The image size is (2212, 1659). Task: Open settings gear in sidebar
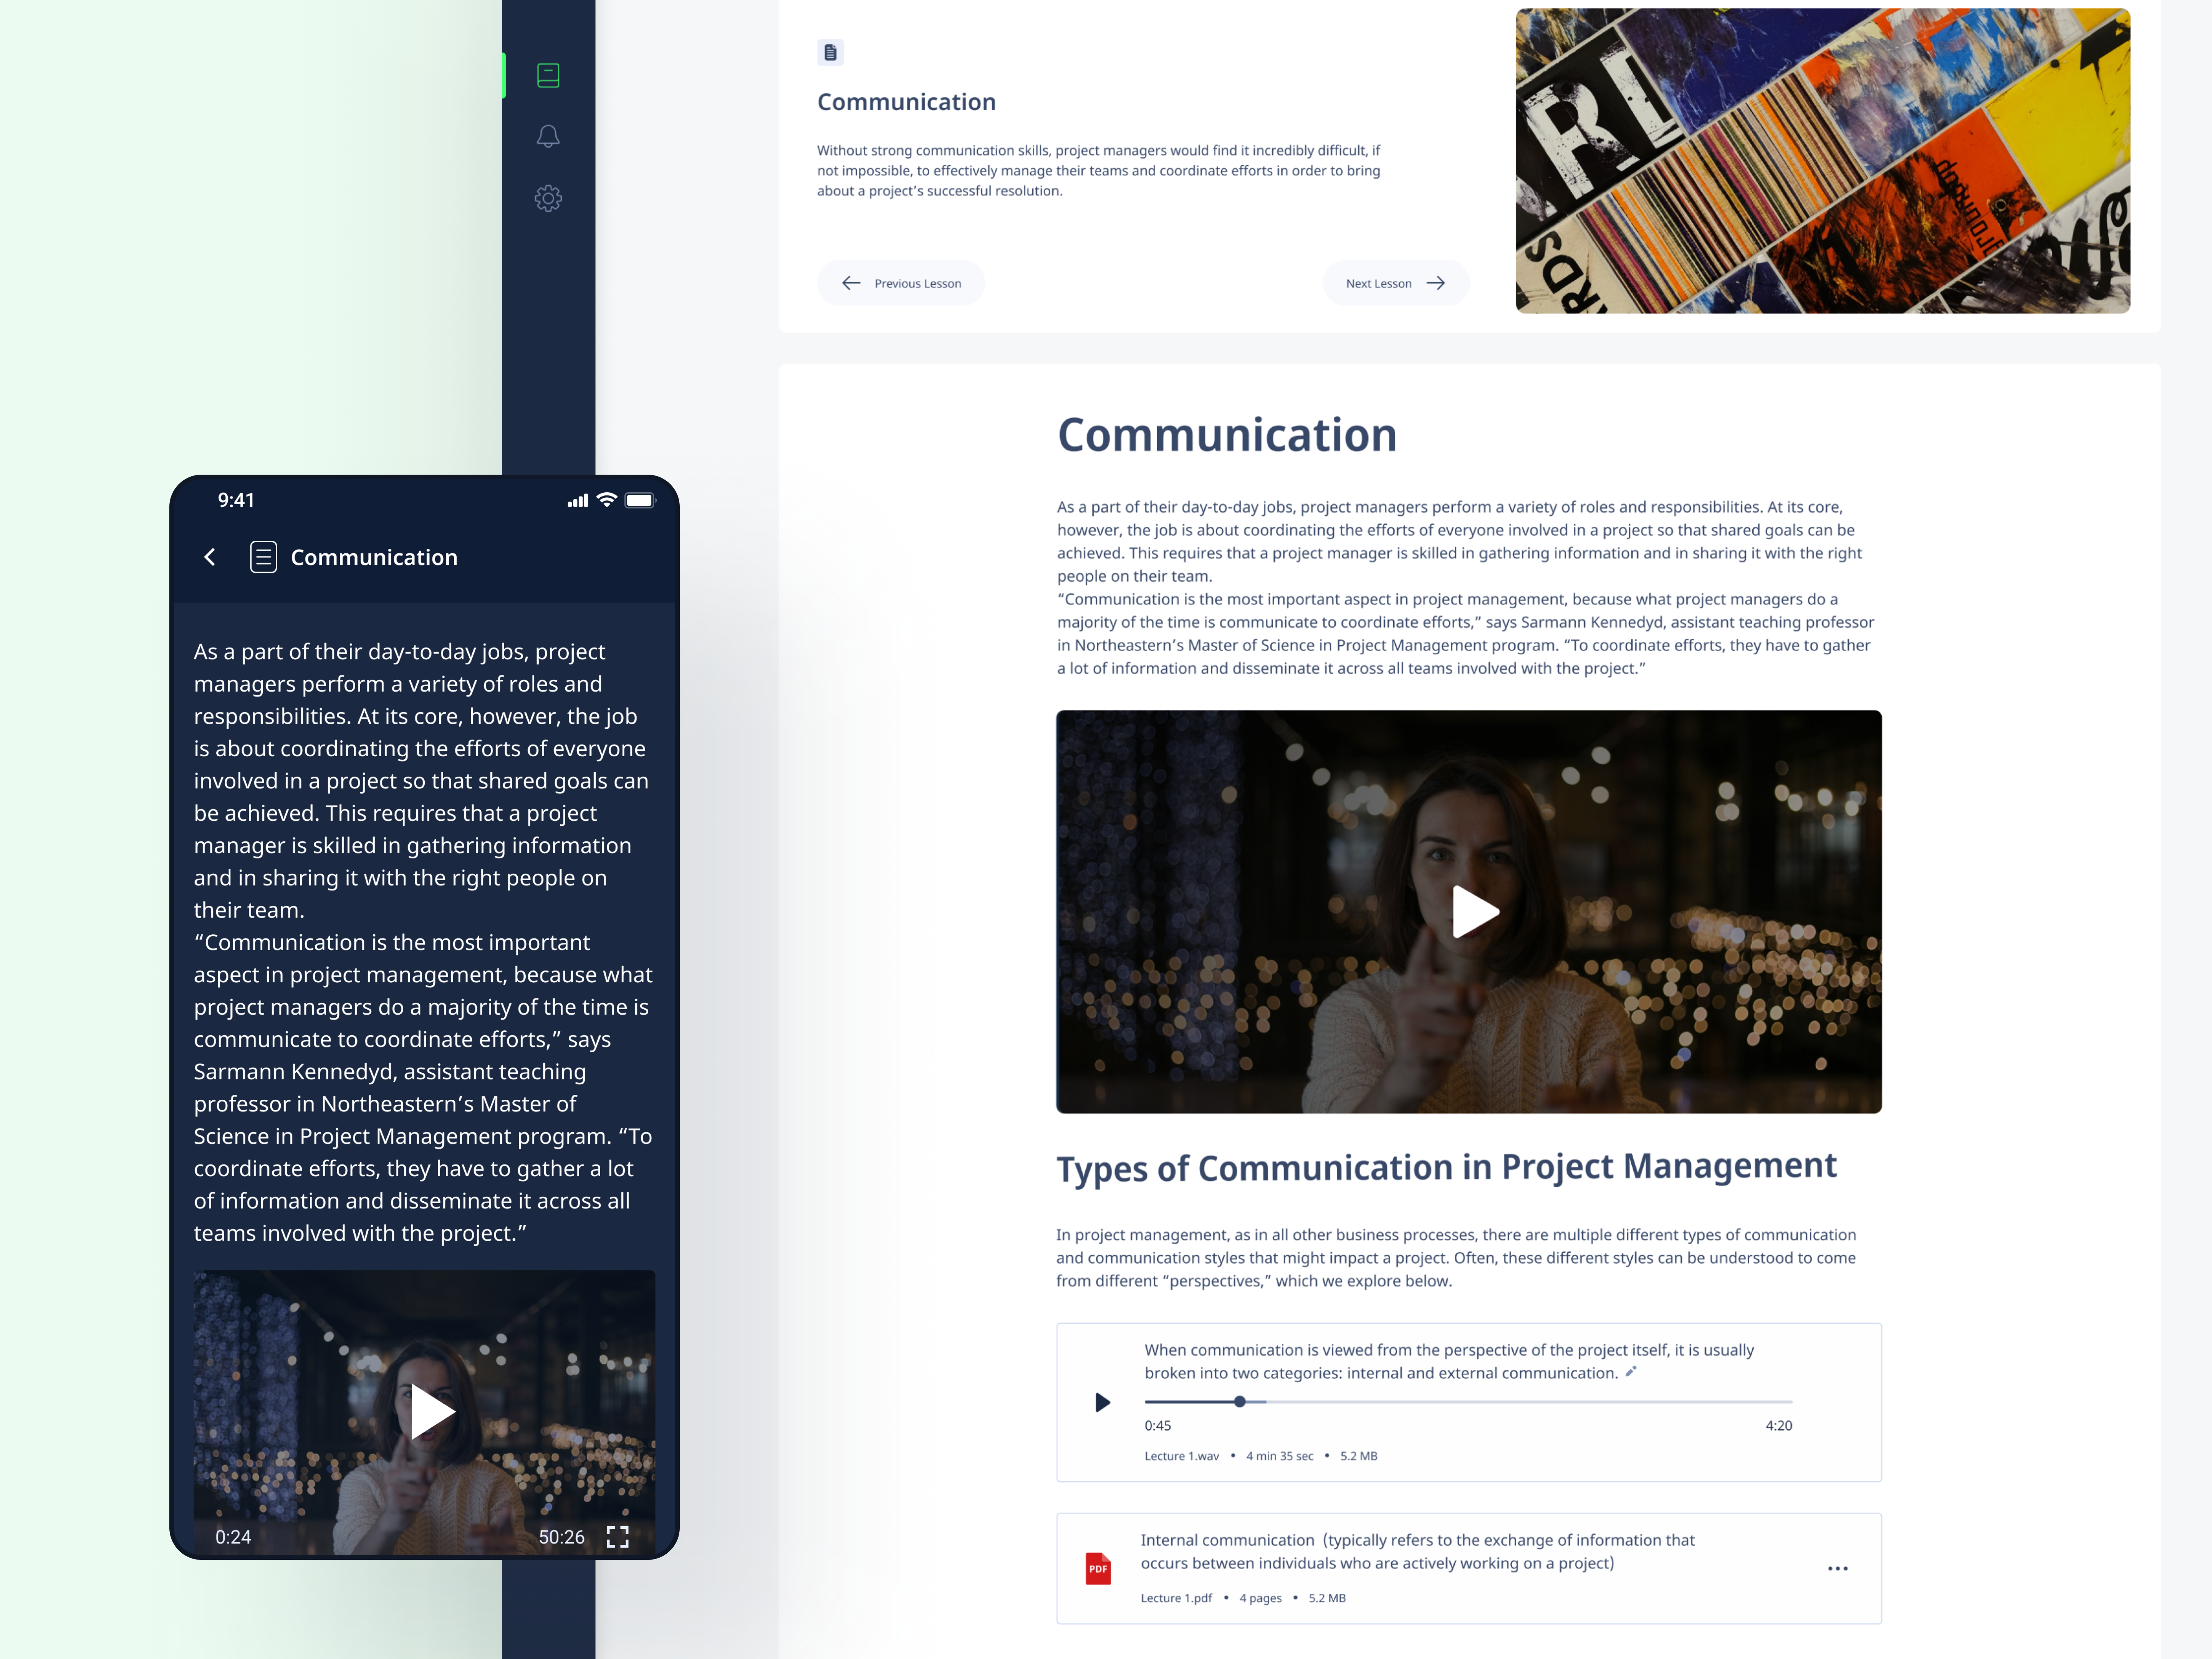pyautogui.click(x=548, y=198)
